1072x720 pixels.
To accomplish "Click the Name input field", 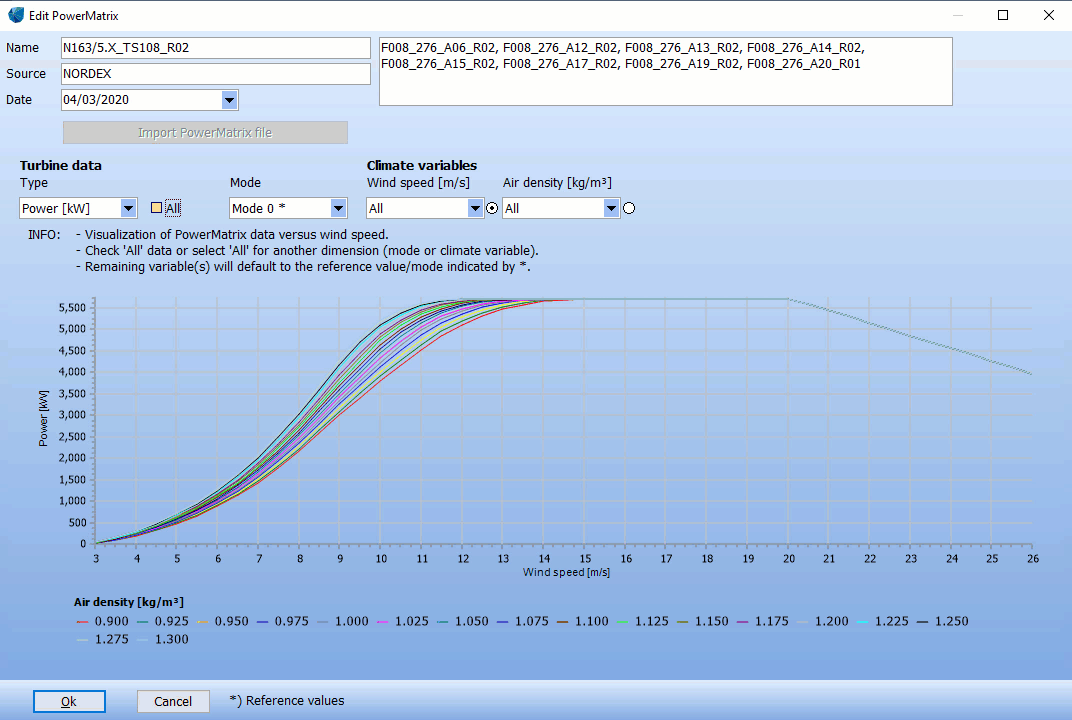I will click(x=215, y=48).
